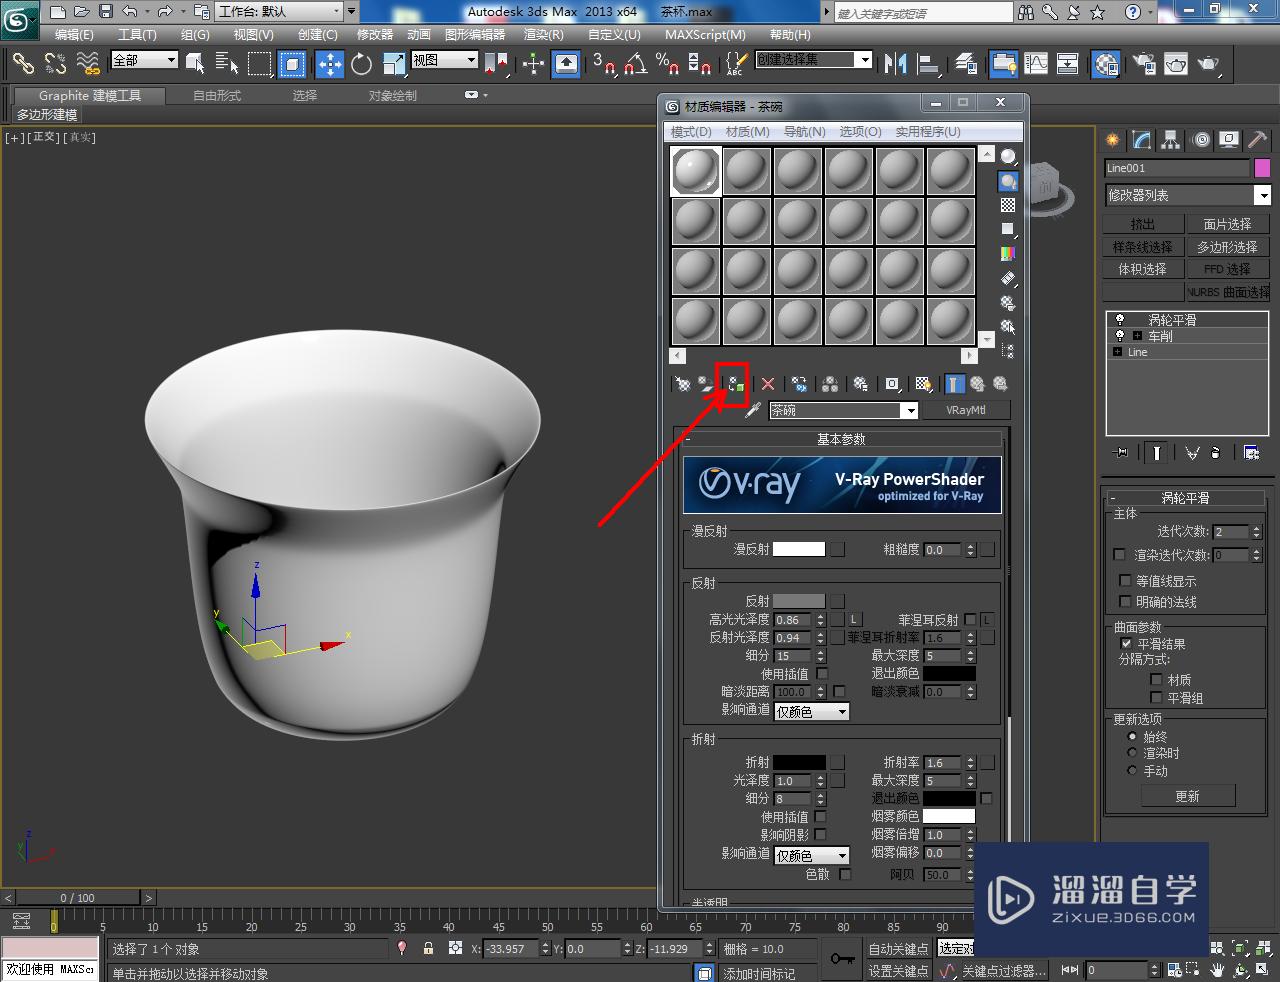Screen dimensions: 1280x982
Task: Pick material from object eyedropper
Action: [x=753, y=411]
